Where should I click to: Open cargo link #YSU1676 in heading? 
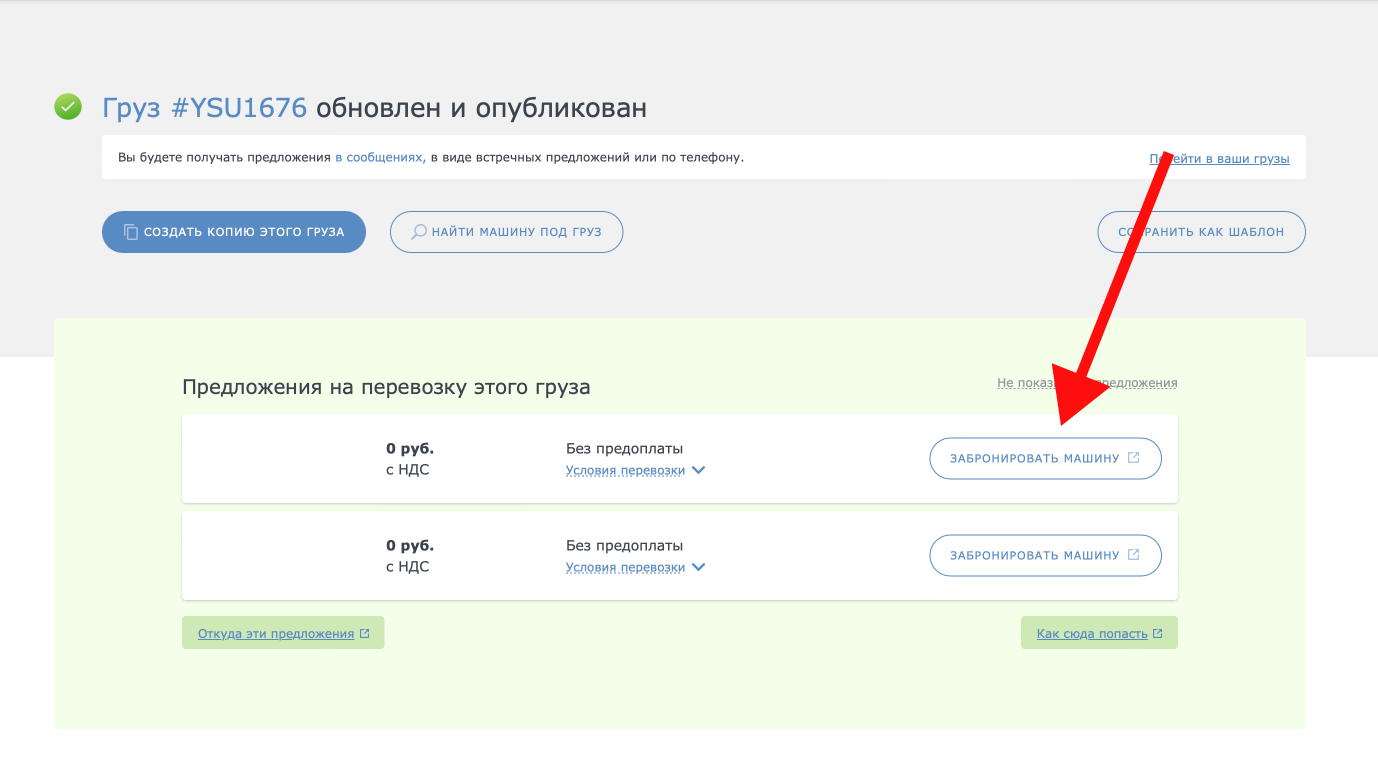(x=205, y=108)
